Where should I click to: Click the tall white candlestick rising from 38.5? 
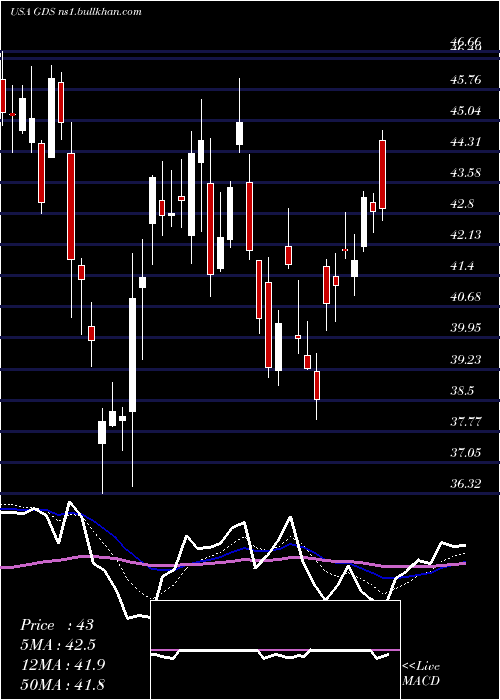(133, 355)
